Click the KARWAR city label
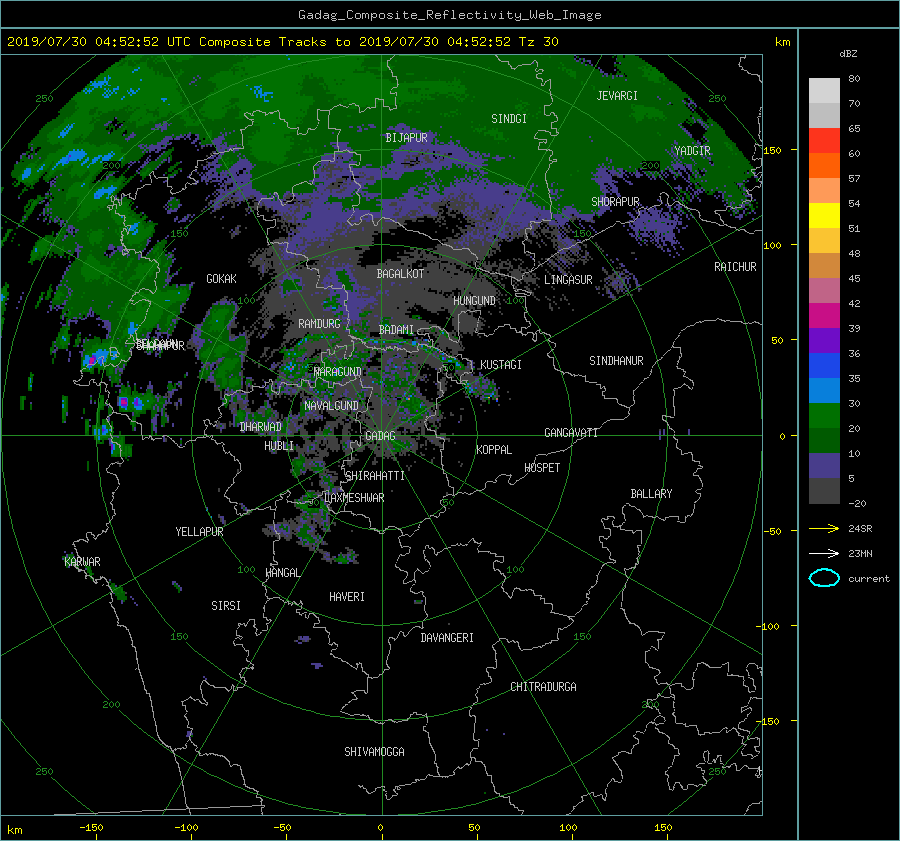Image resolution: width=900 pixels, height=841 pixels. 82,562
